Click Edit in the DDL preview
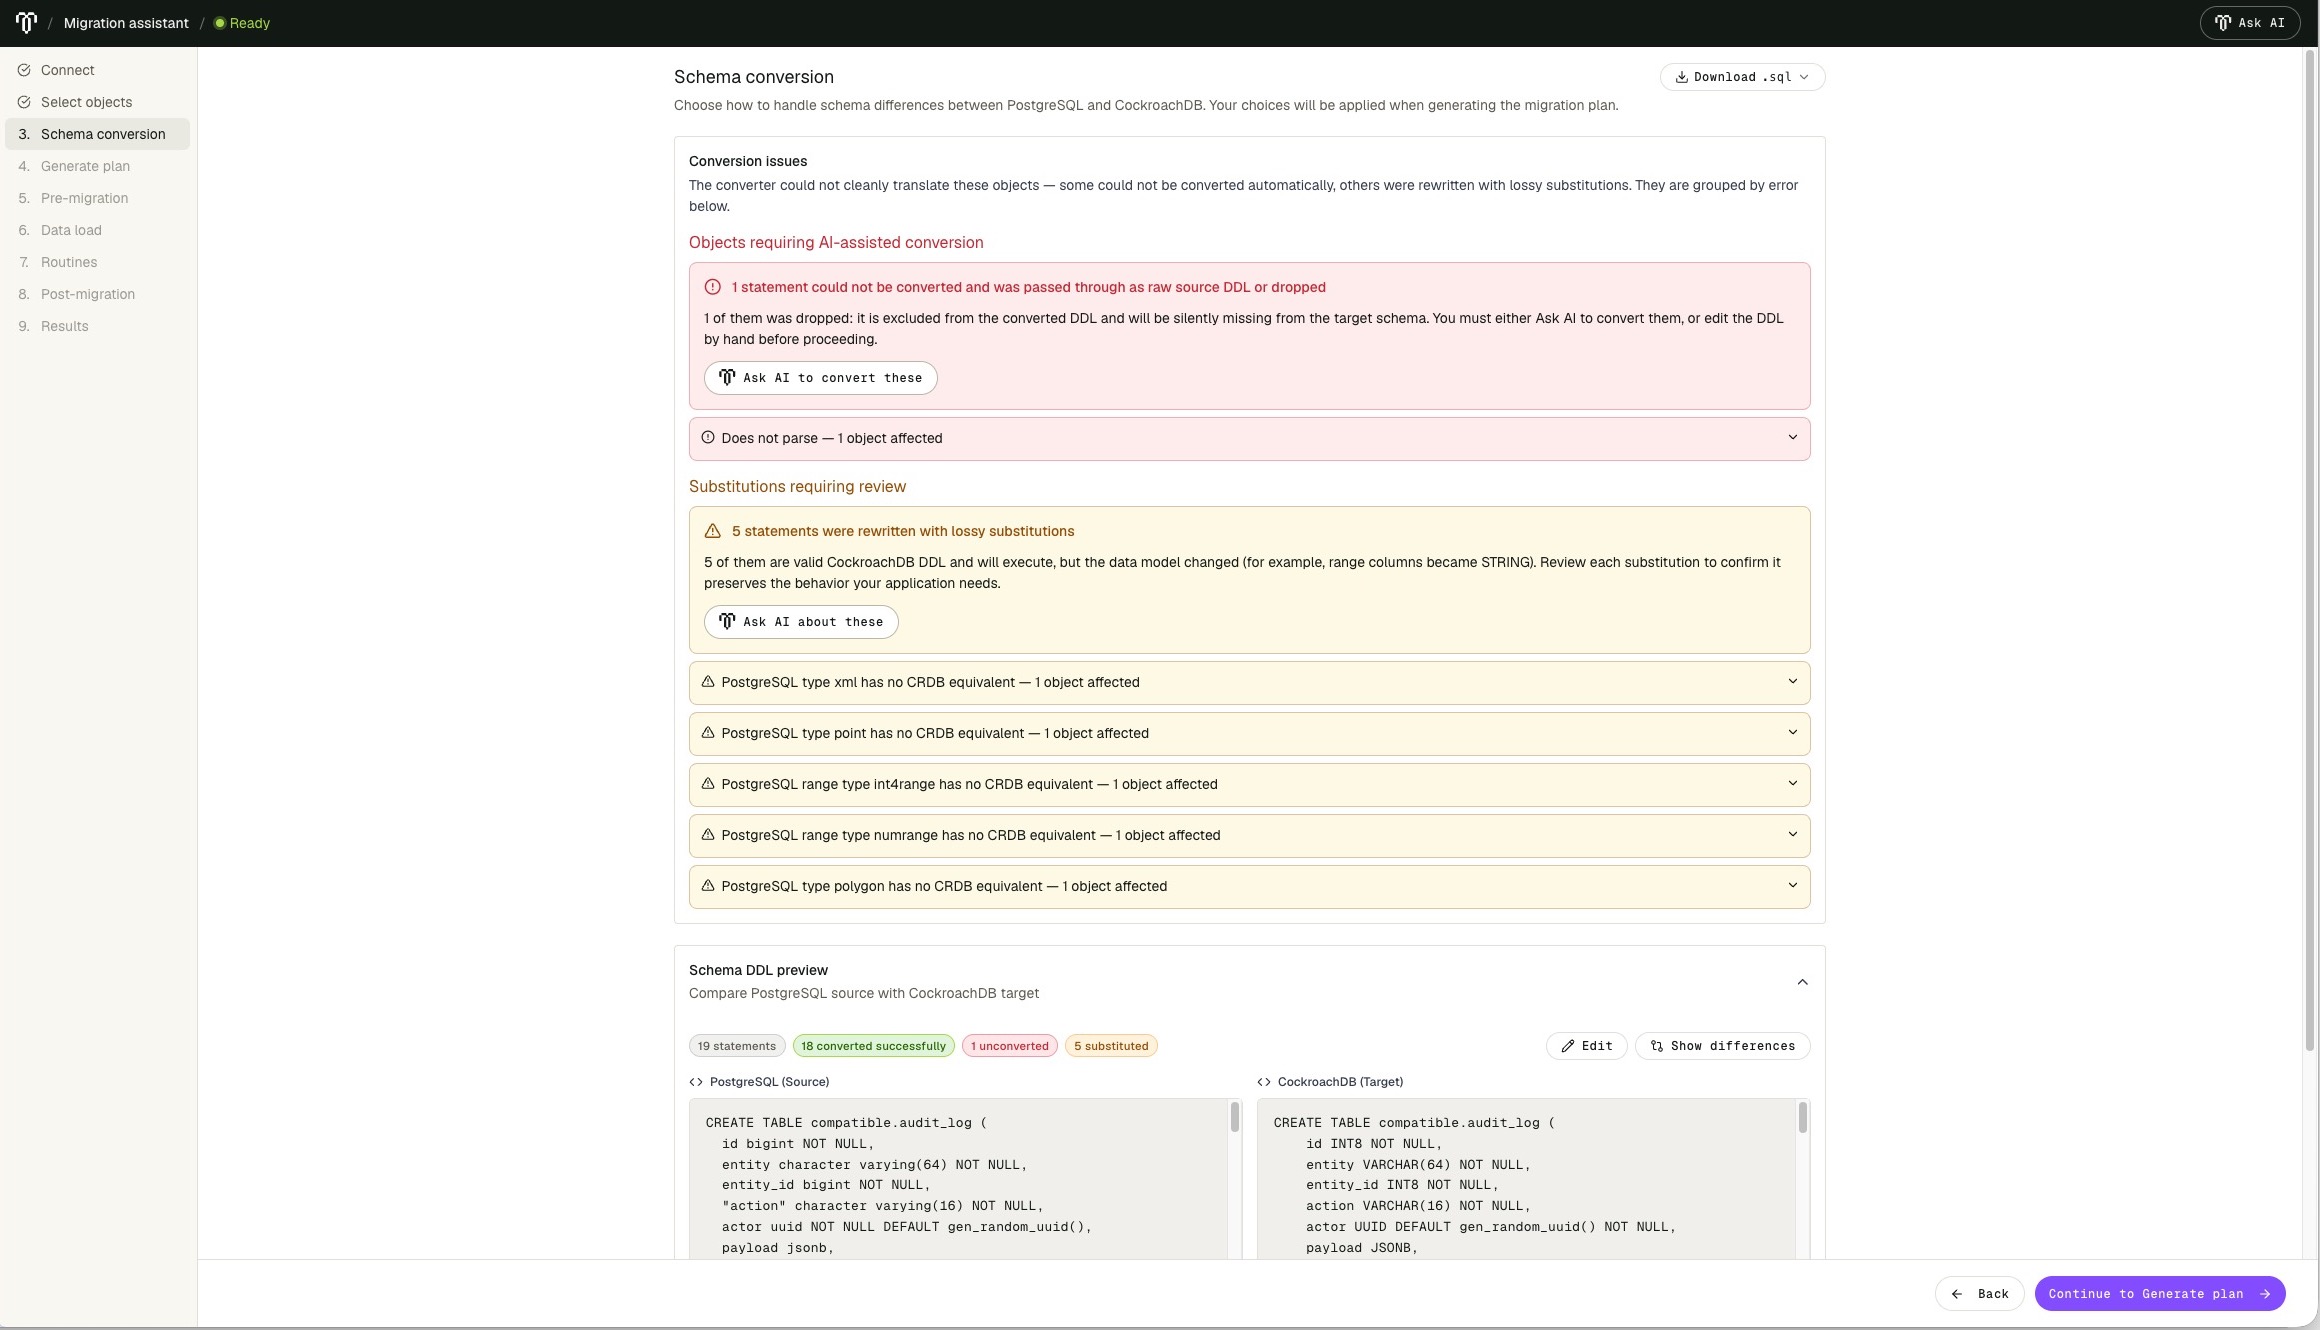The height and width of the screenshot is (1330, 2320). click(1586, 1046)
